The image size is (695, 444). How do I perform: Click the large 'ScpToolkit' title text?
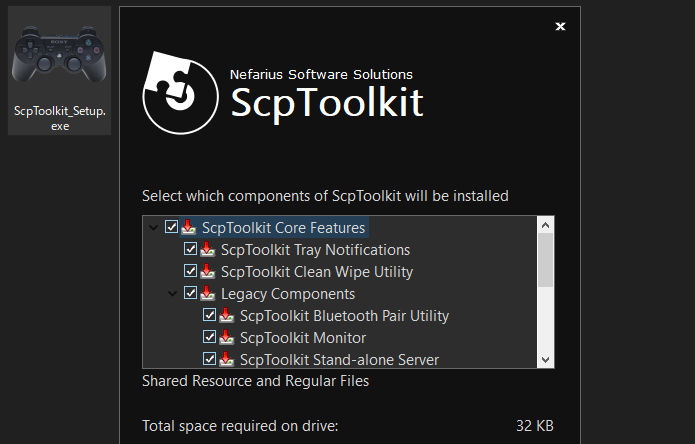pos(327,103)
